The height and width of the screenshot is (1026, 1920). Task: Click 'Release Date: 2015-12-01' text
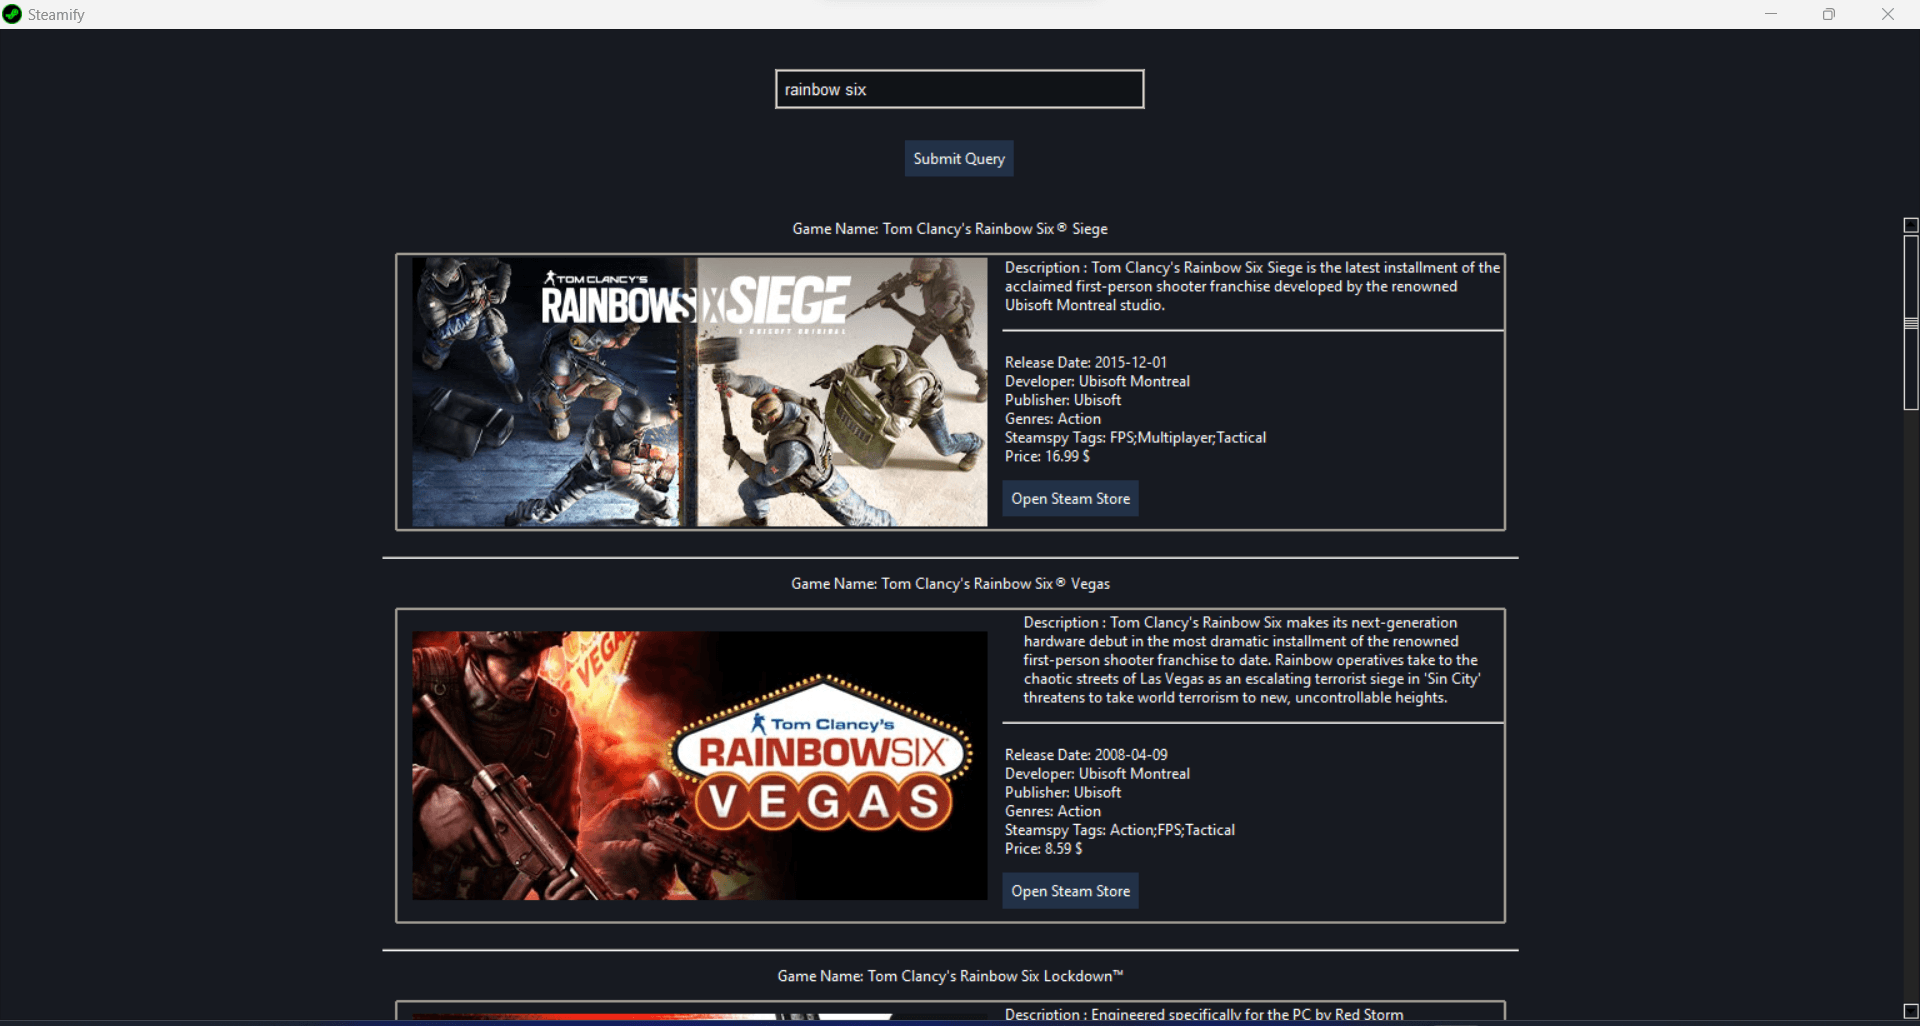[x=1086, y=363]
